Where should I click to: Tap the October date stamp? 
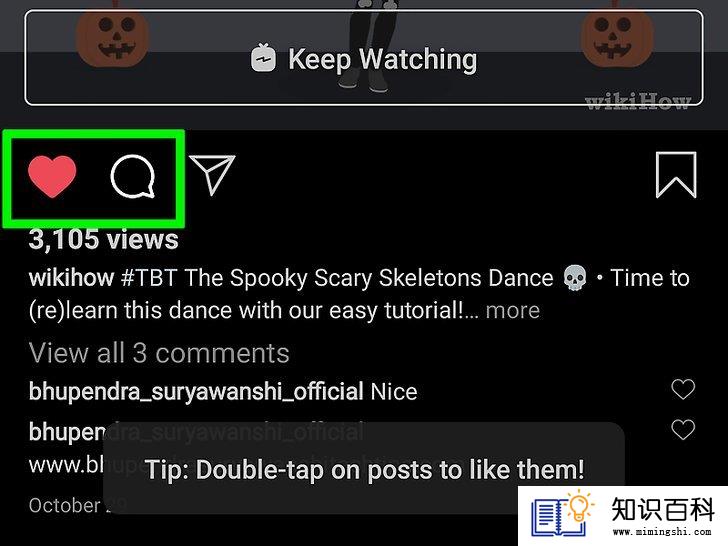coord(77,505)
